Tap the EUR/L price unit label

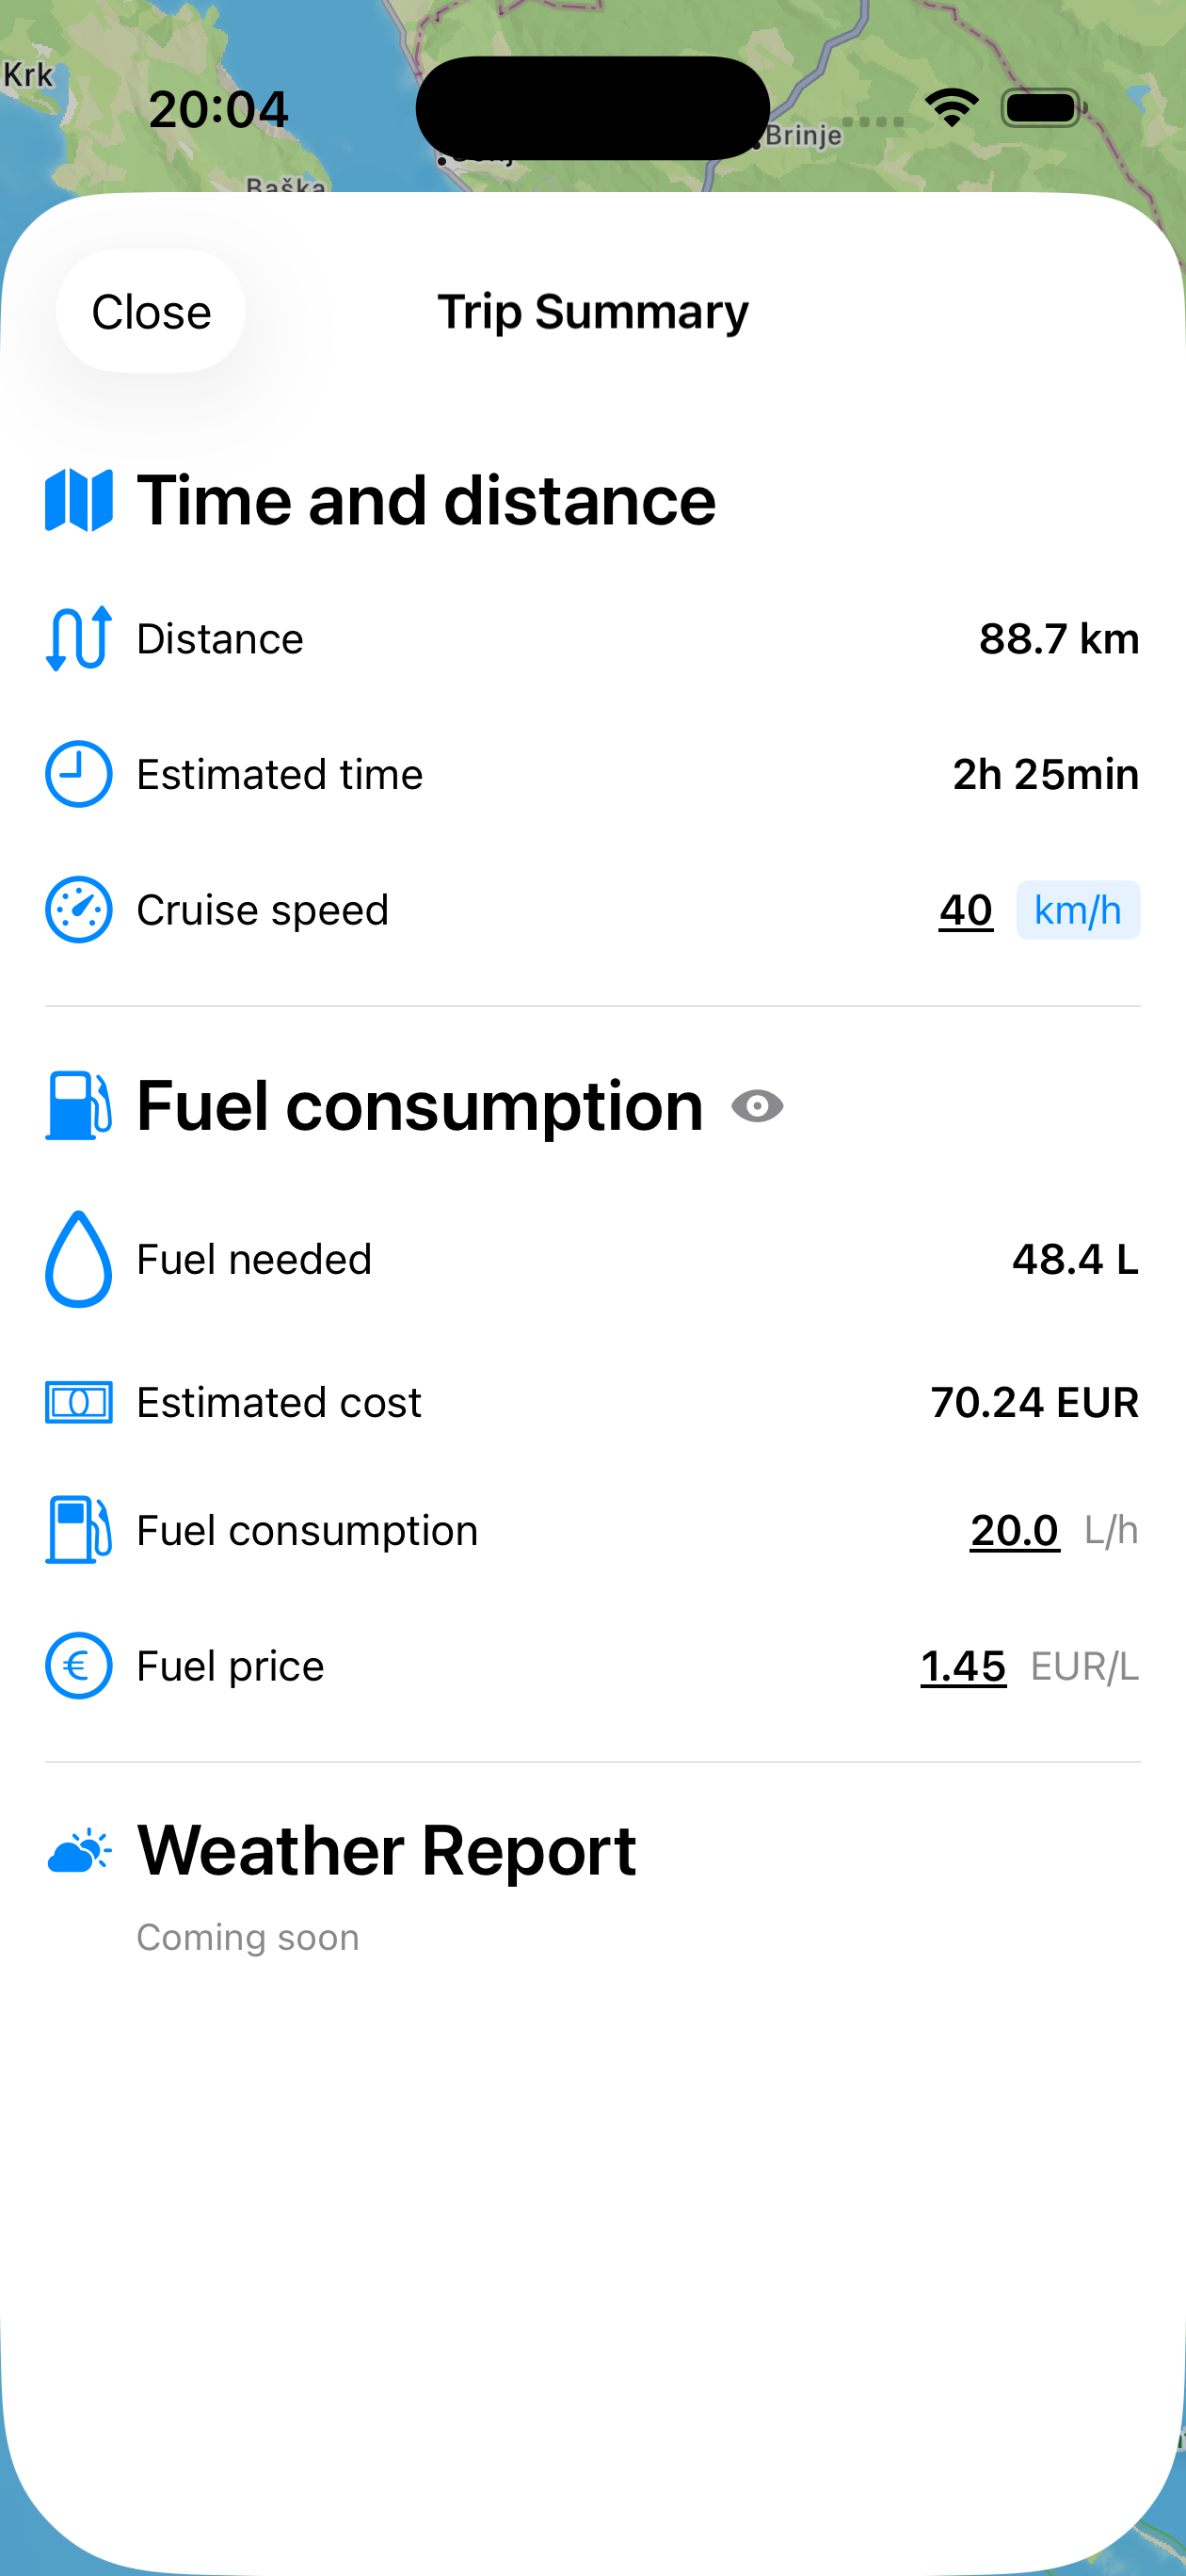pyautogui.click(x=1084, y=1666)
